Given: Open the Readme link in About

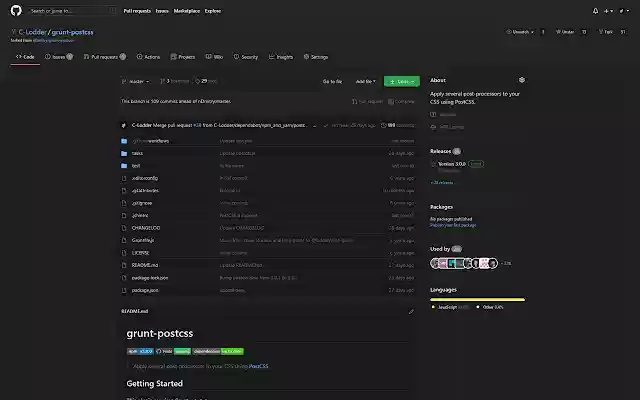Looking at the screenshot, I should point(443,115).
